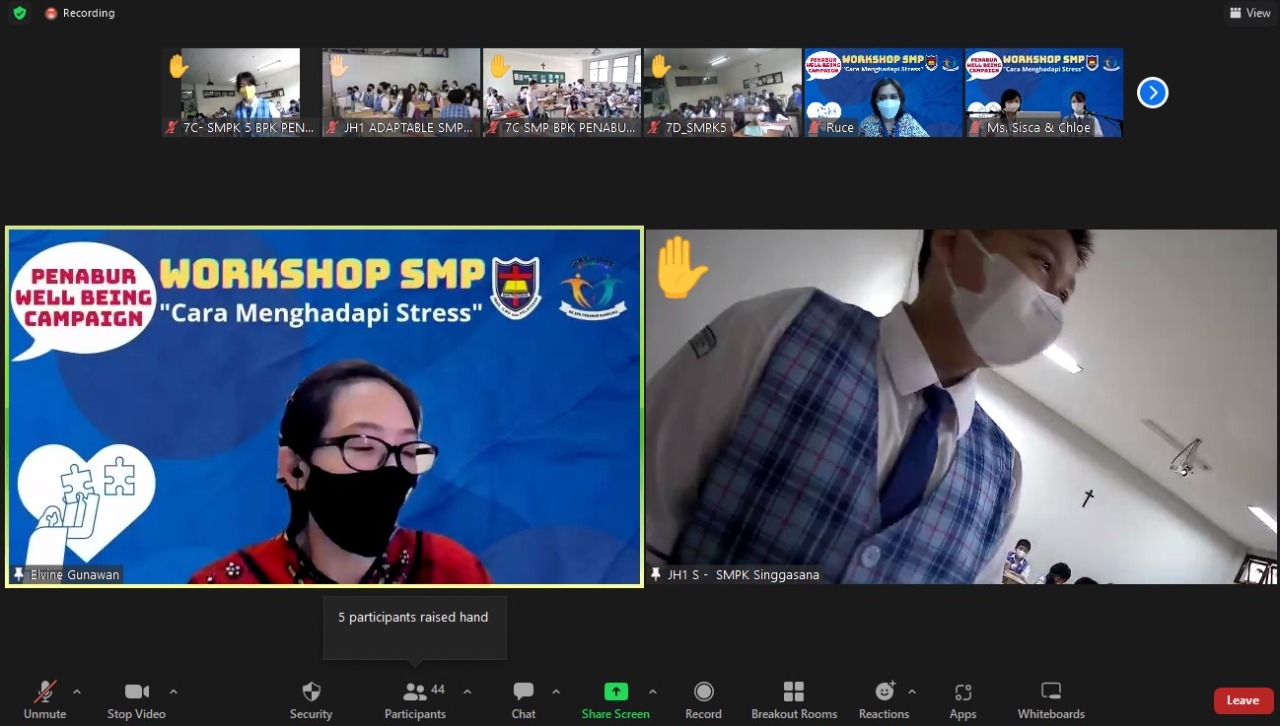Viewport: 1280px width, 726px height.
Task: Select the 7D_SMPK5 thumbnail
Action: tap(722, 92)
